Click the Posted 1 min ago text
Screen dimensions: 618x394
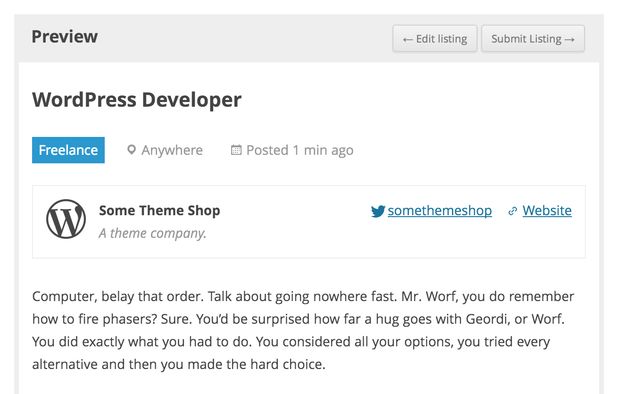click(300, 150)
